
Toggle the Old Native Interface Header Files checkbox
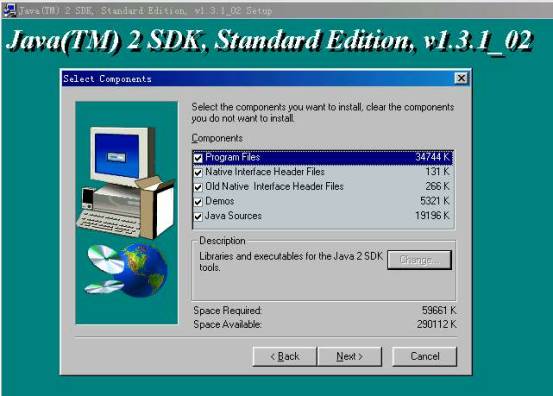198,187
